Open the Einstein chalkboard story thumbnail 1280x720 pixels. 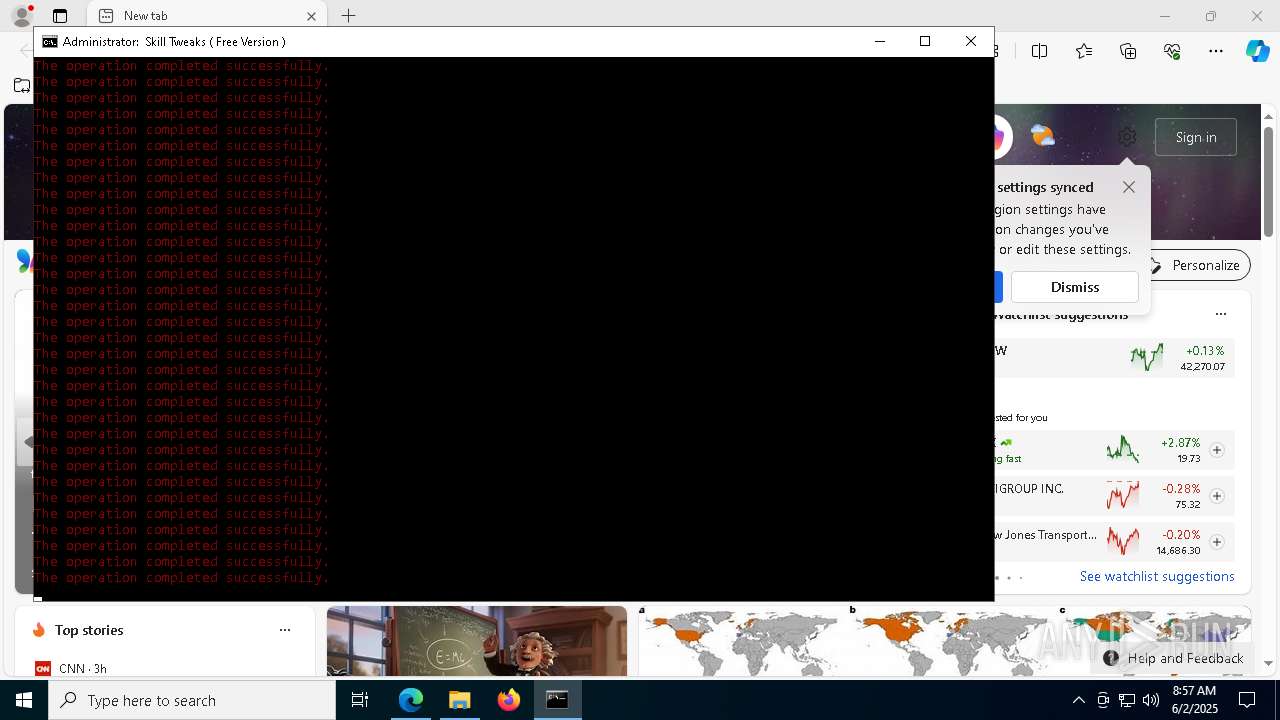coord(477,641)
